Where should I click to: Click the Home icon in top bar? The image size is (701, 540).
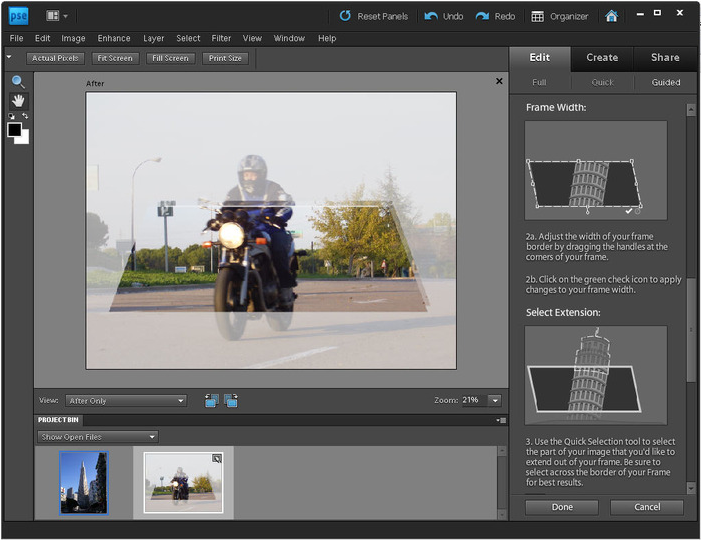point(612,16)
